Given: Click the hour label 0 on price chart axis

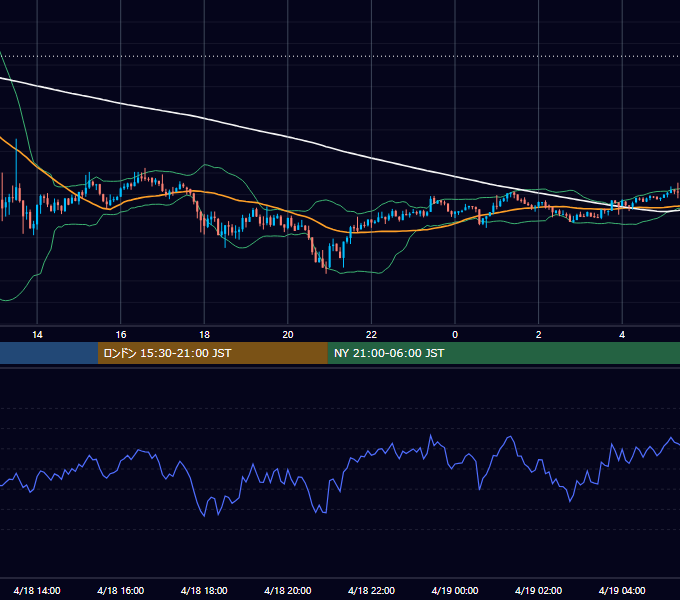Looking at the screenshot, I should pyautogui.click(x=455, y=335).
